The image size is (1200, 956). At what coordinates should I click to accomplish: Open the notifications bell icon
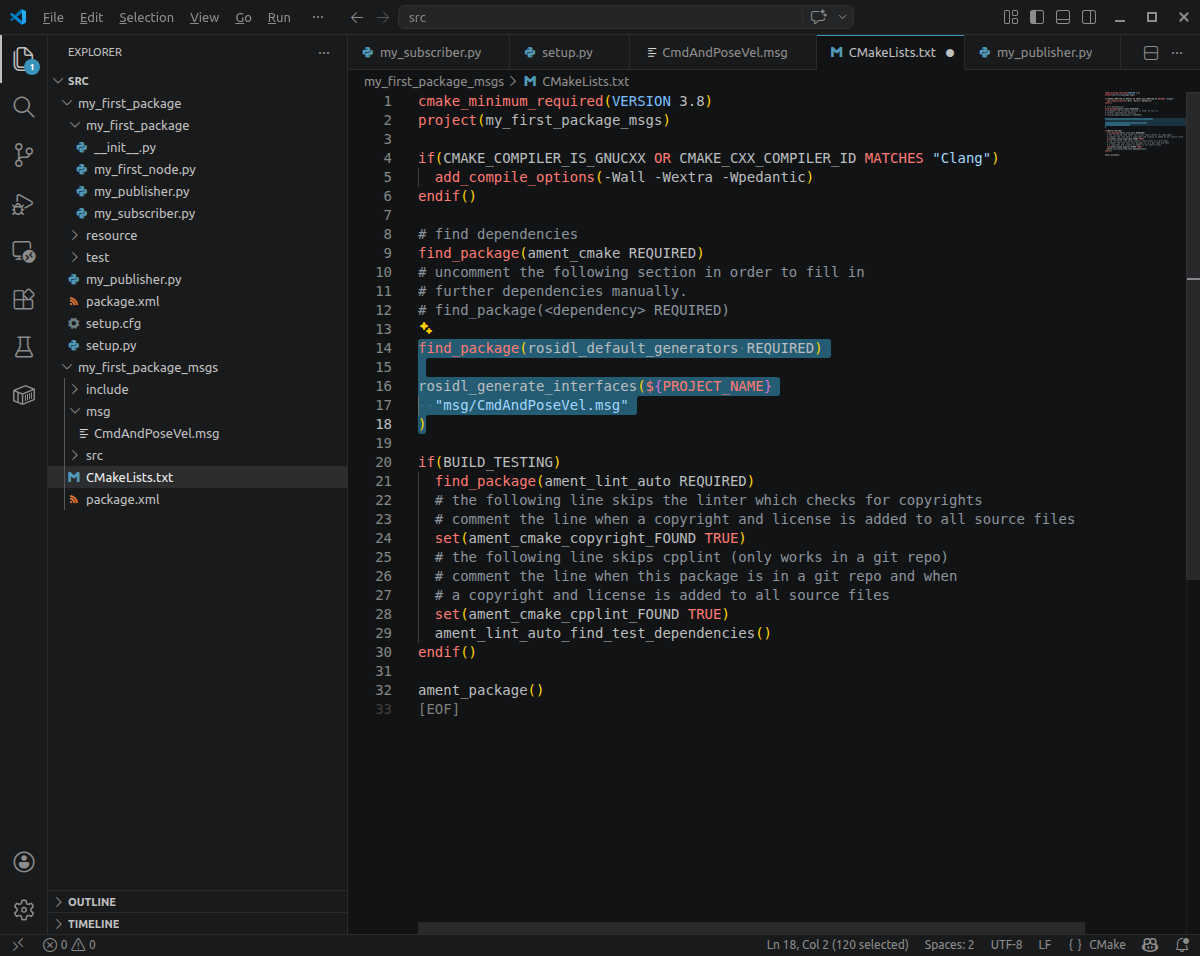1181,944
